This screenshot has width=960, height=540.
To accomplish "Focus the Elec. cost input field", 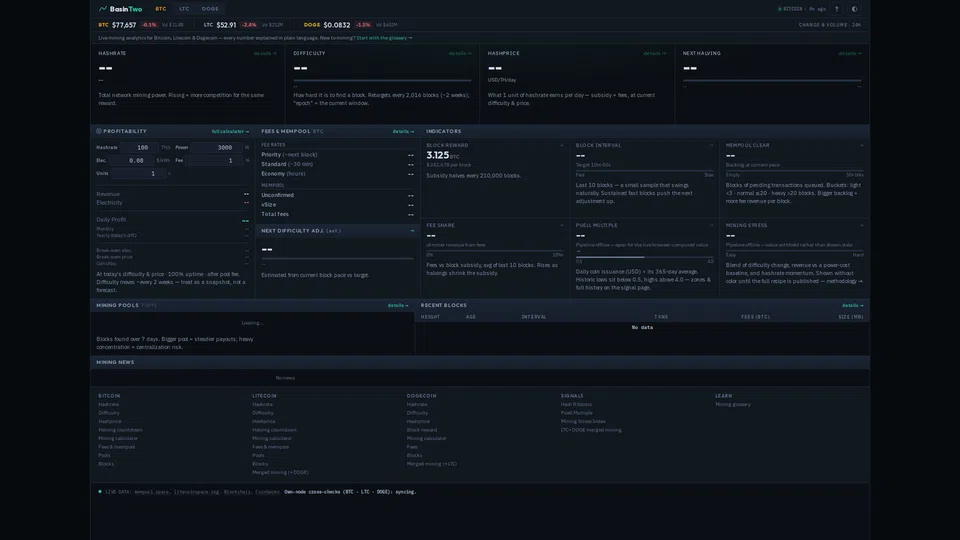I will [132, 160].
